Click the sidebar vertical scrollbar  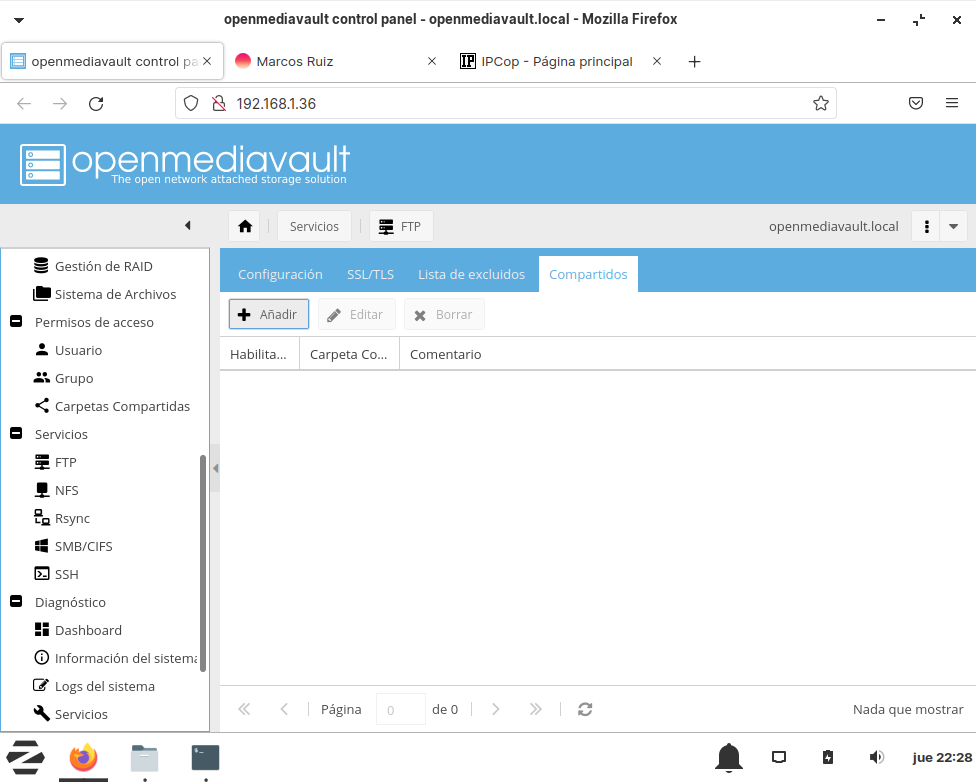click(203, 560)
